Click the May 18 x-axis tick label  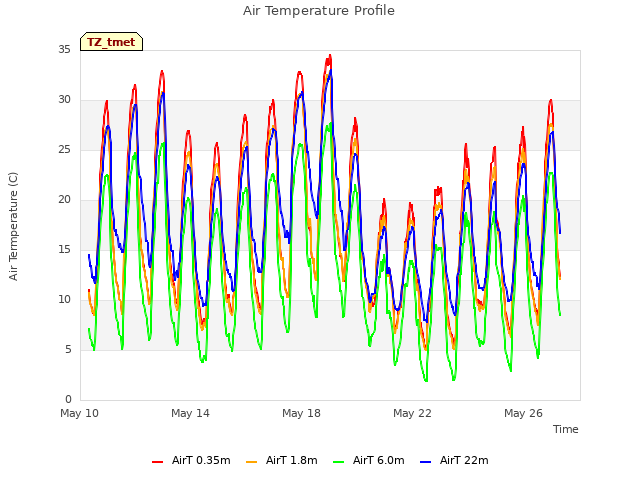click(302, 413)
